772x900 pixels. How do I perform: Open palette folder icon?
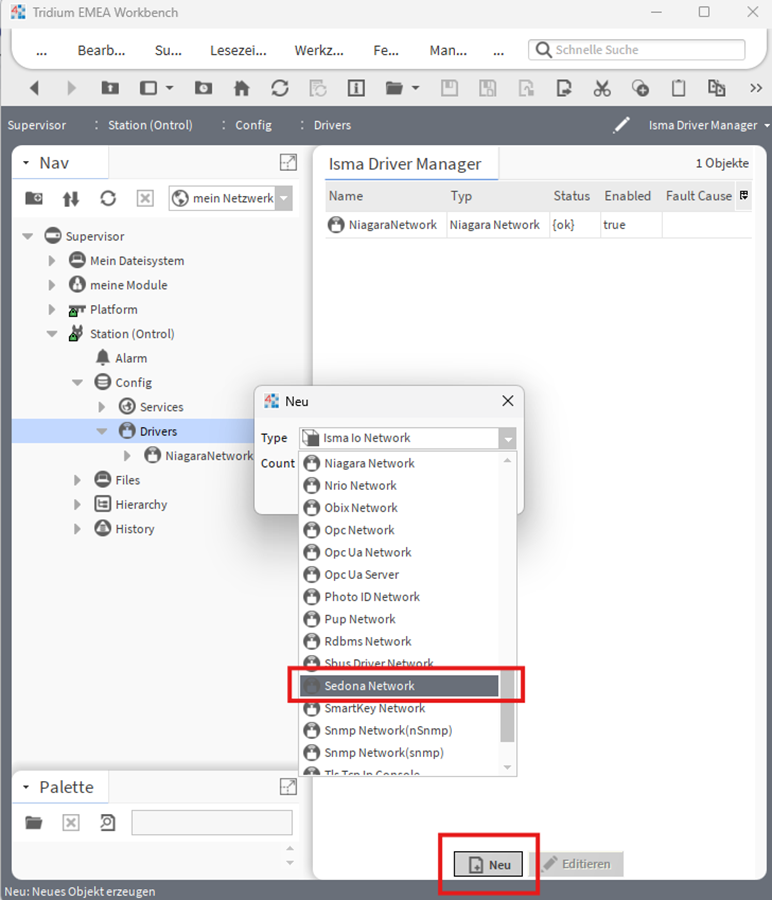pos(34,823)
